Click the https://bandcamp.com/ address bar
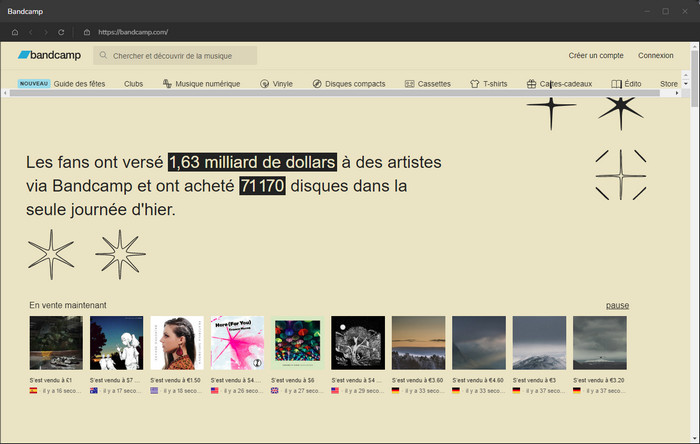Image resolution: width=700 pixels, height=444 pixels. click(133, 32)
